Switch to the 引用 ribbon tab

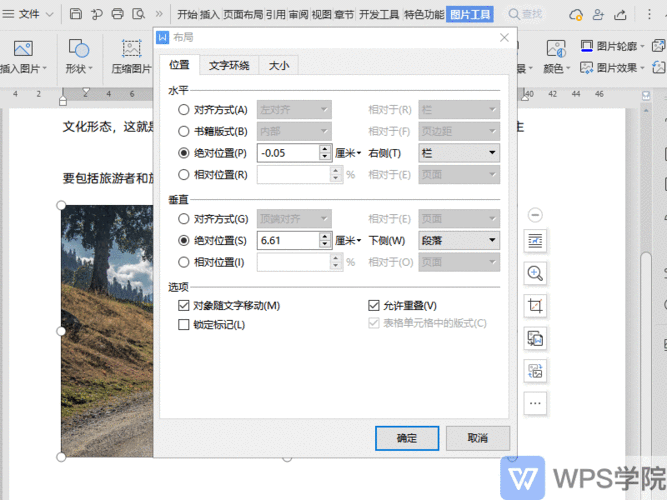276,15
